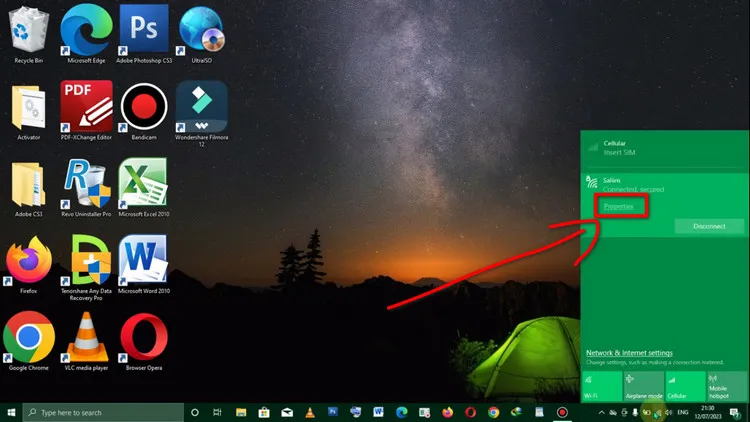Image resolution: width=750 pixels, height=422 pixels.
Task: Click the Word icon on the taskbar
Action: (378, 412)
